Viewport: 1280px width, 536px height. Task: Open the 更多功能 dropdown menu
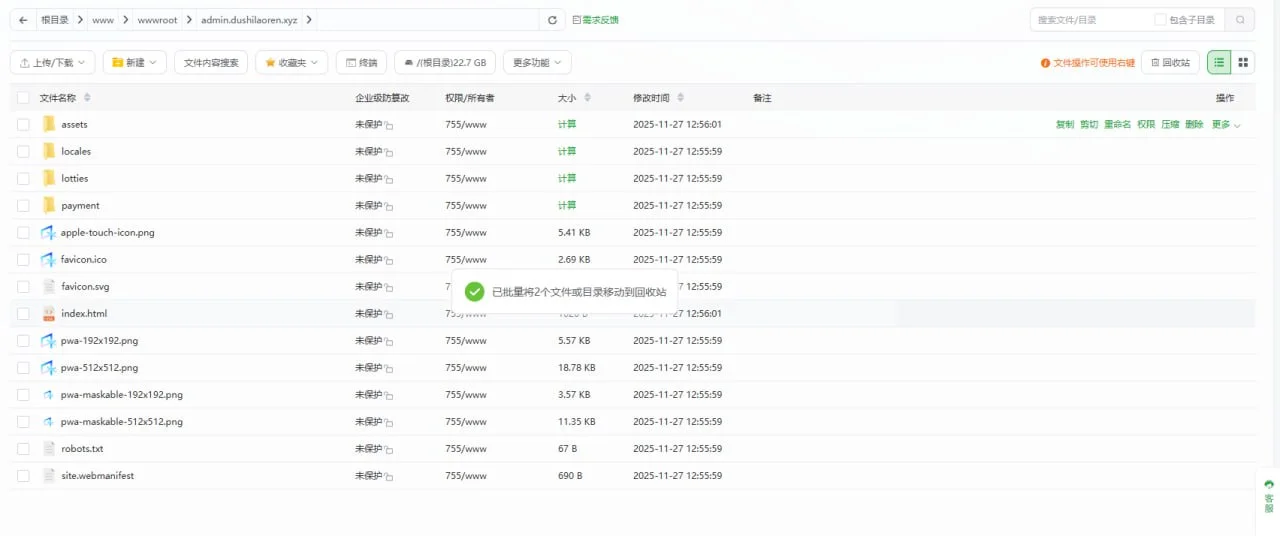[x=537, y=62]
